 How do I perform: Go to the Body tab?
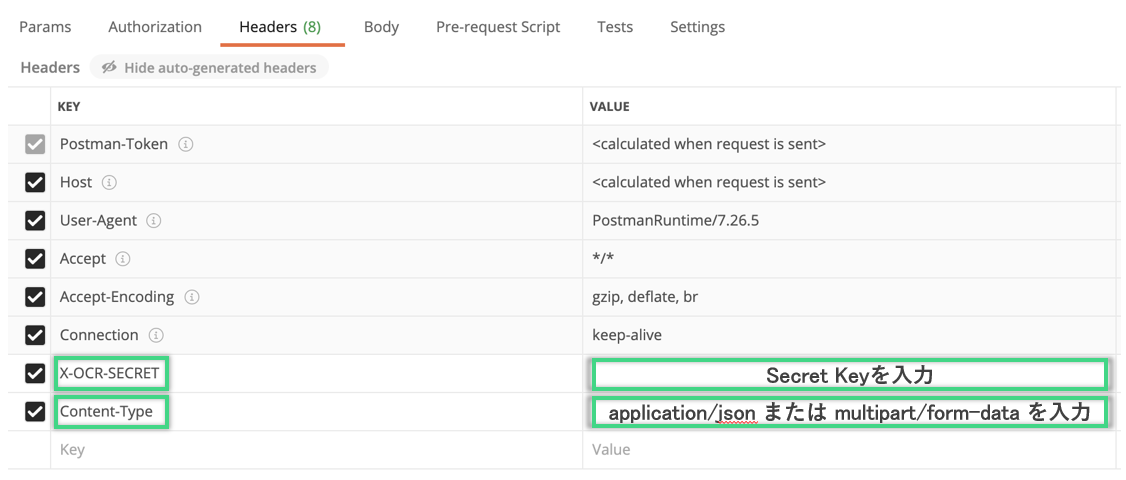[x=381, y=27]
